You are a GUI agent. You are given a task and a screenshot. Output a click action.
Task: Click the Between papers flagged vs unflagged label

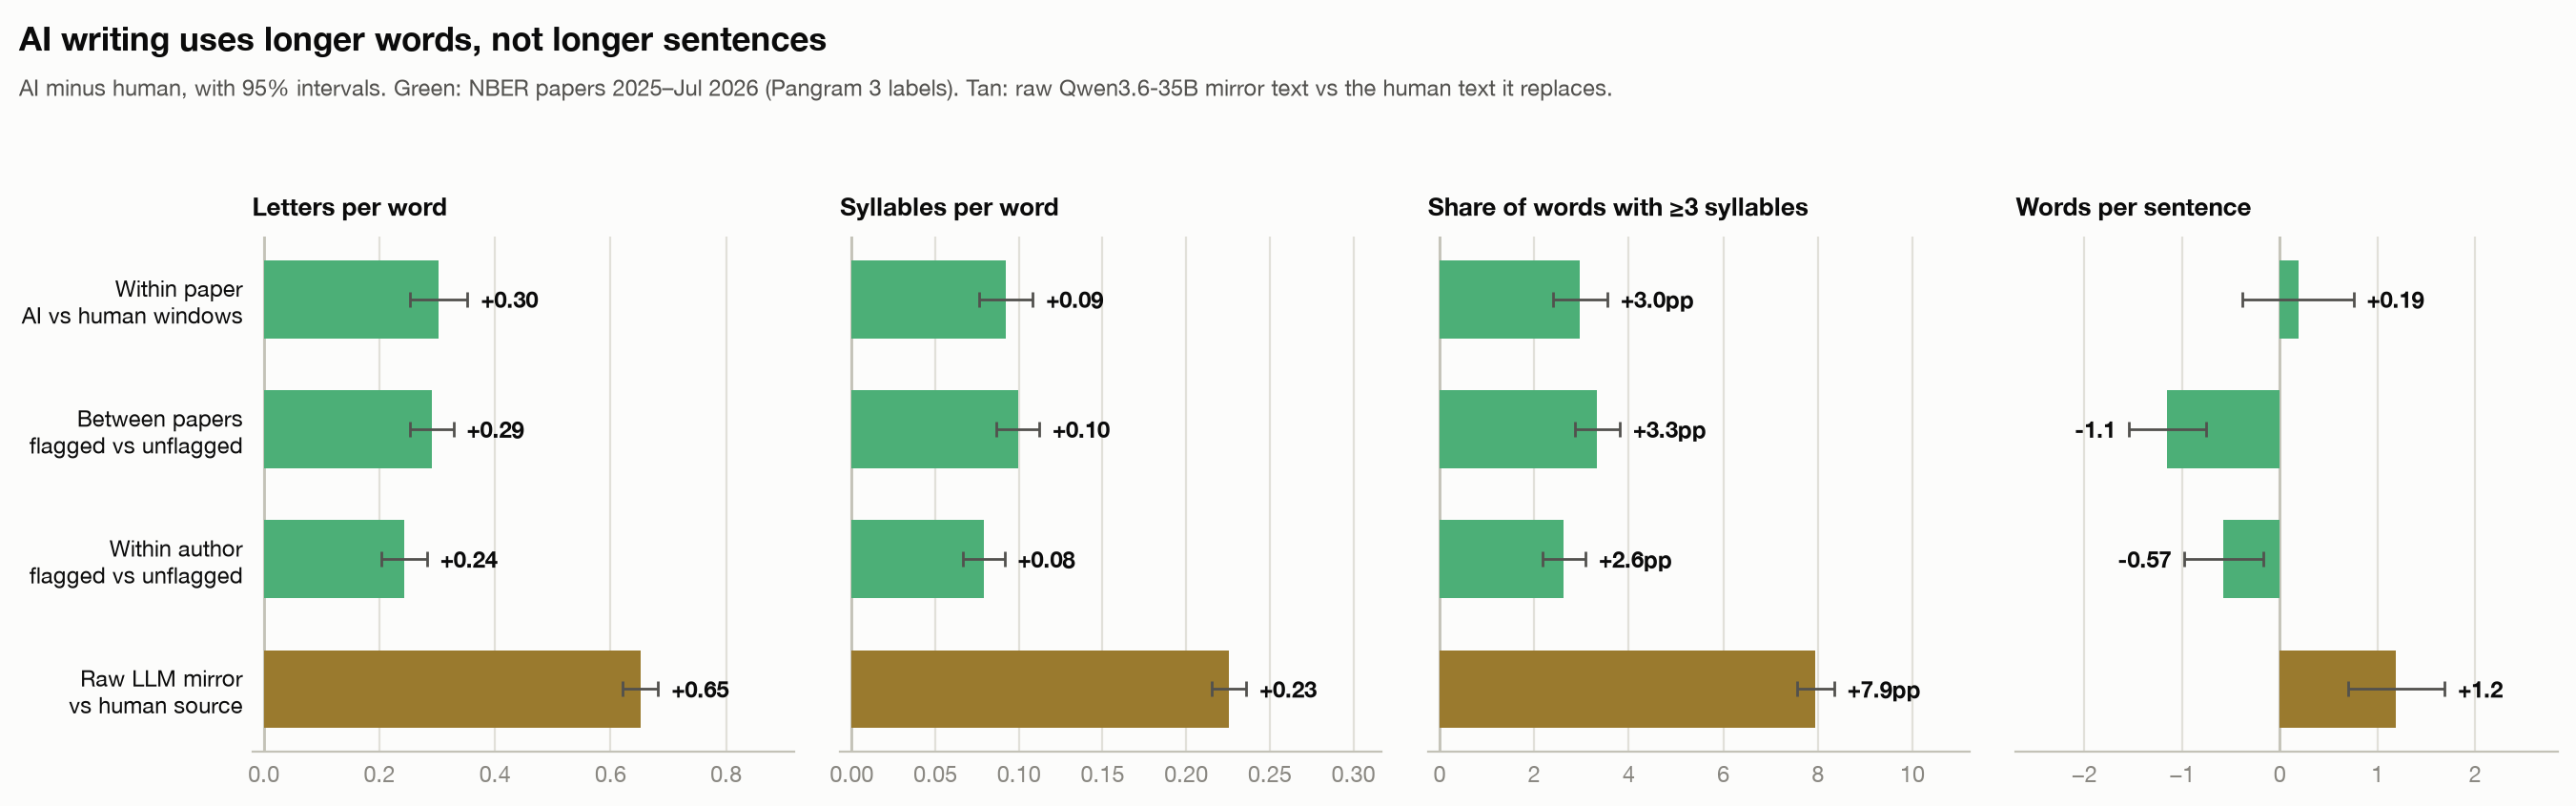coord(136,432)
